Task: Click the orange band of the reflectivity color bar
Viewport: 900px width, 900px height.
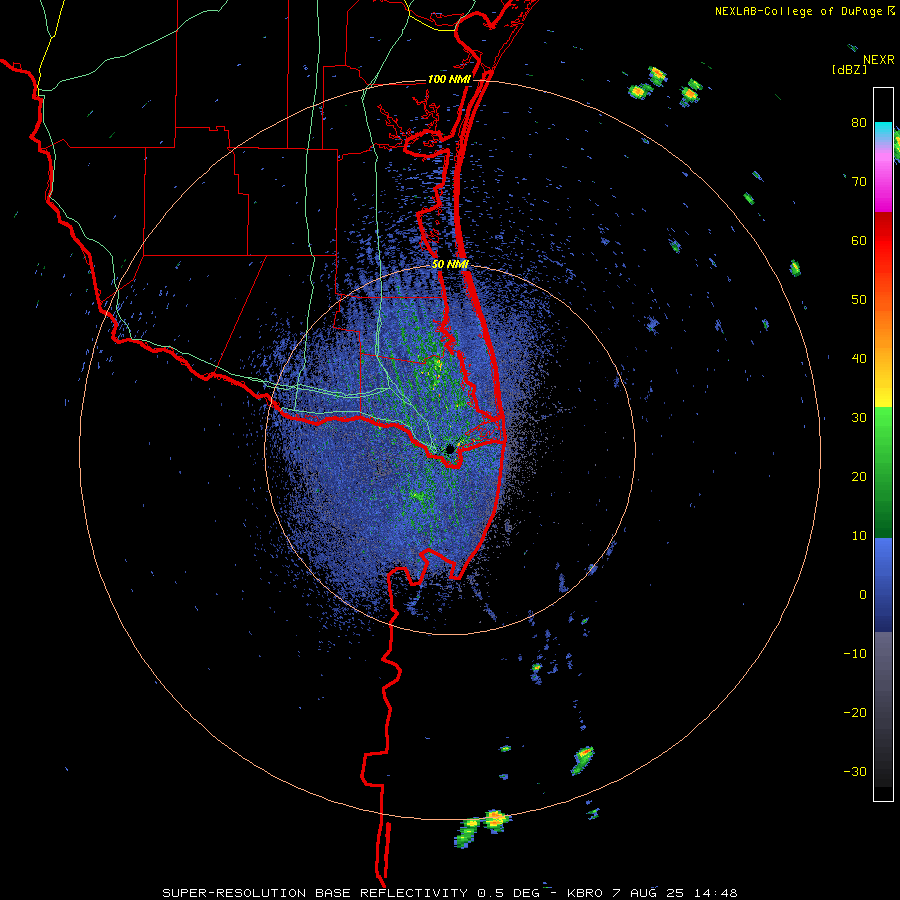Action: pos(883,329)
